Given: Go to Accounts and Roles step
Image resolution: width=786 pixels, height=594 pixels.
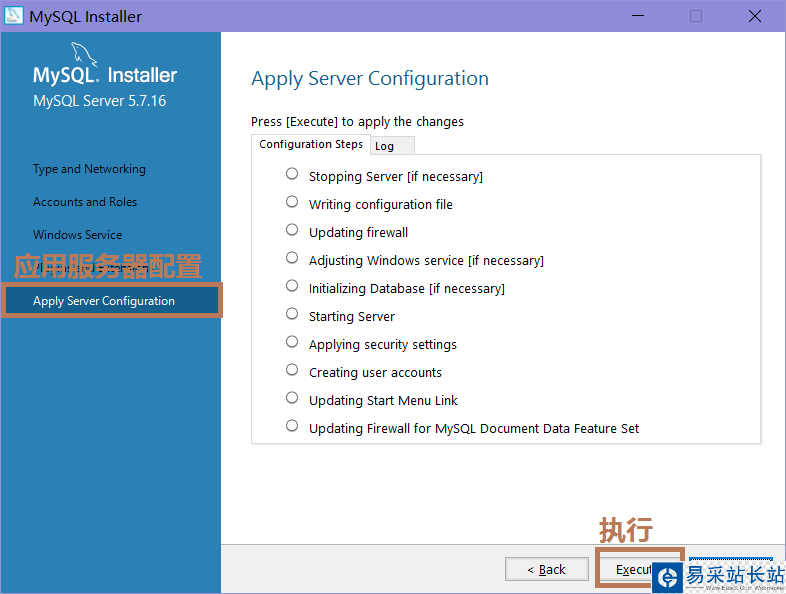Looking at the screenshot, I should tap(85, 202).
